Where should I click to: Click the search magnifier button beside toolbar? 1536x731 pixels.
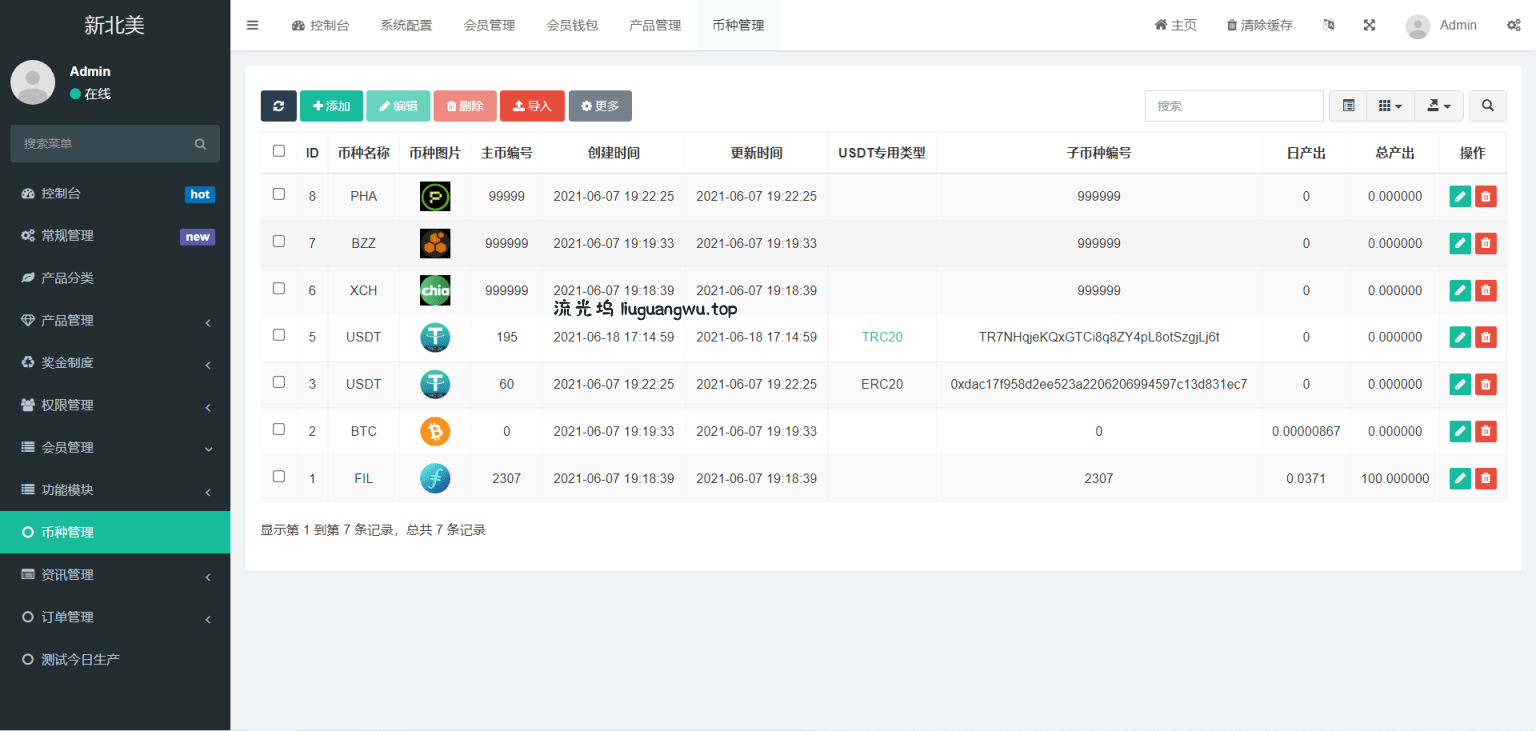click(x=1488, y=106)
